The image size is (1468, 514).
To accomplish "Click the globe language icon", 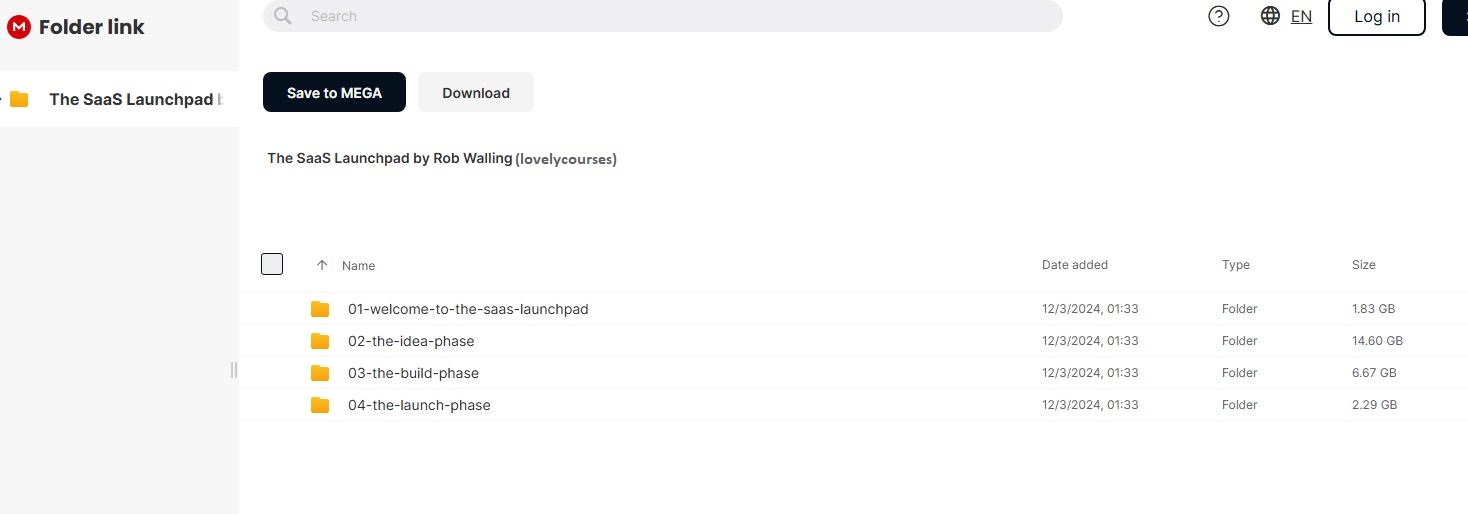I will (x=1270, y=16).
